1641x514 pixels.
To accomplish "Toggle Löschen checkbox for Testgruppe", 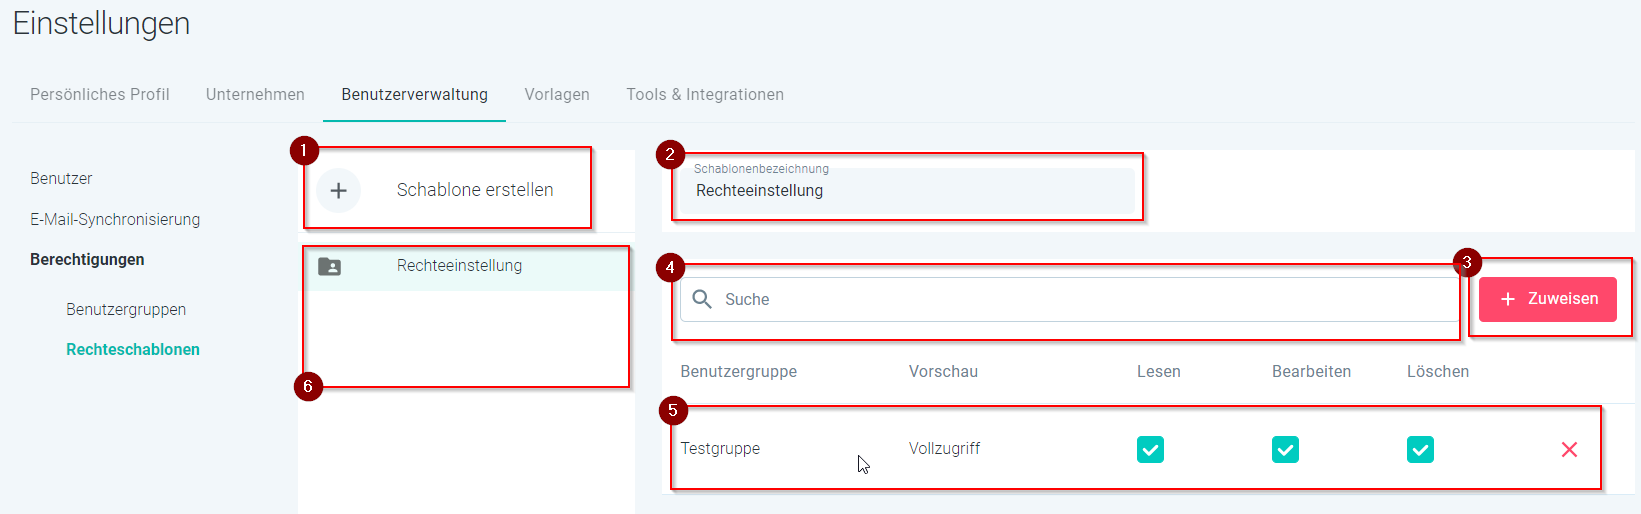I will click(1420, 450).
